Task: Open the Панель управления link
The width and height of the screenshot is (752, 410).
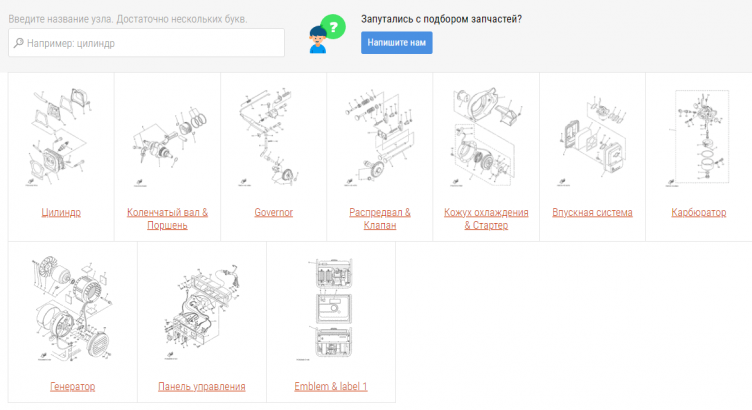Action: (x=201, y=386)
